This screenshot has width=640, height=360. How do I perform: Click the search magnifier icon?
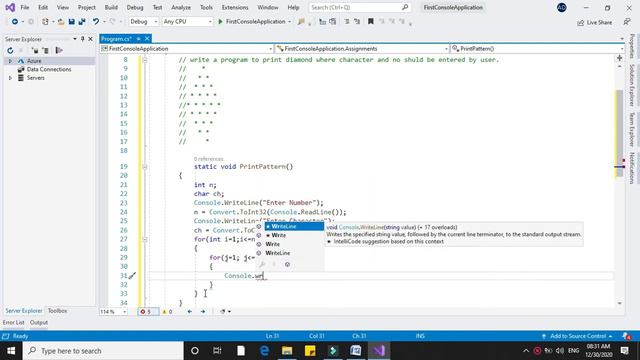405,7
